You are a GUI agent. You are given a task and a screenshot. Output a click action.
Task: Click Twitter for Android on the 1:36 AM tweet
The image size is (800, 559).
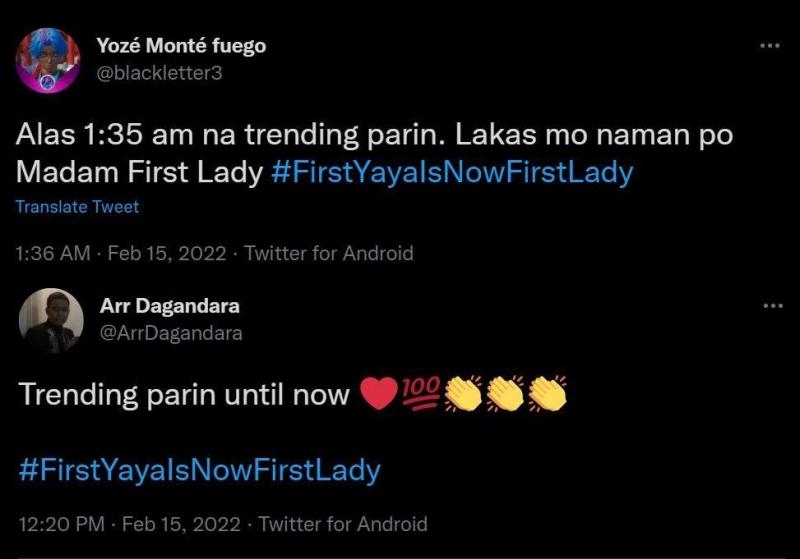tap(328, 253)
